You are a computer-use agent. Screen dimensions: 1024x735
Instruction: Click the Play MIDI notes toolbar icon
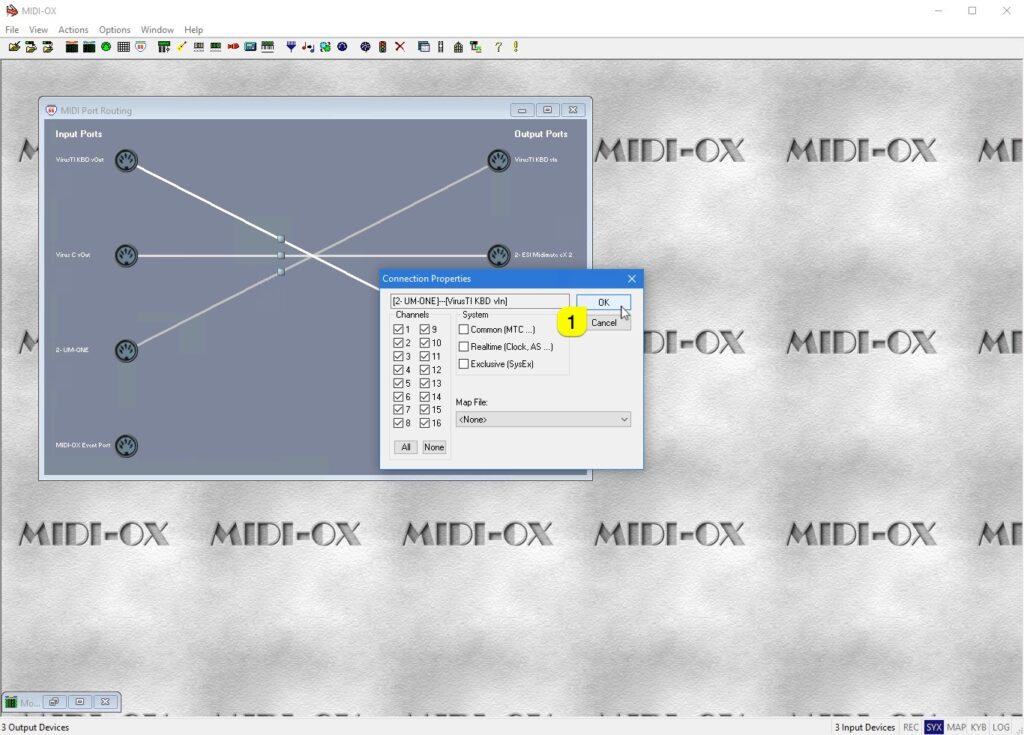[306, 46]
